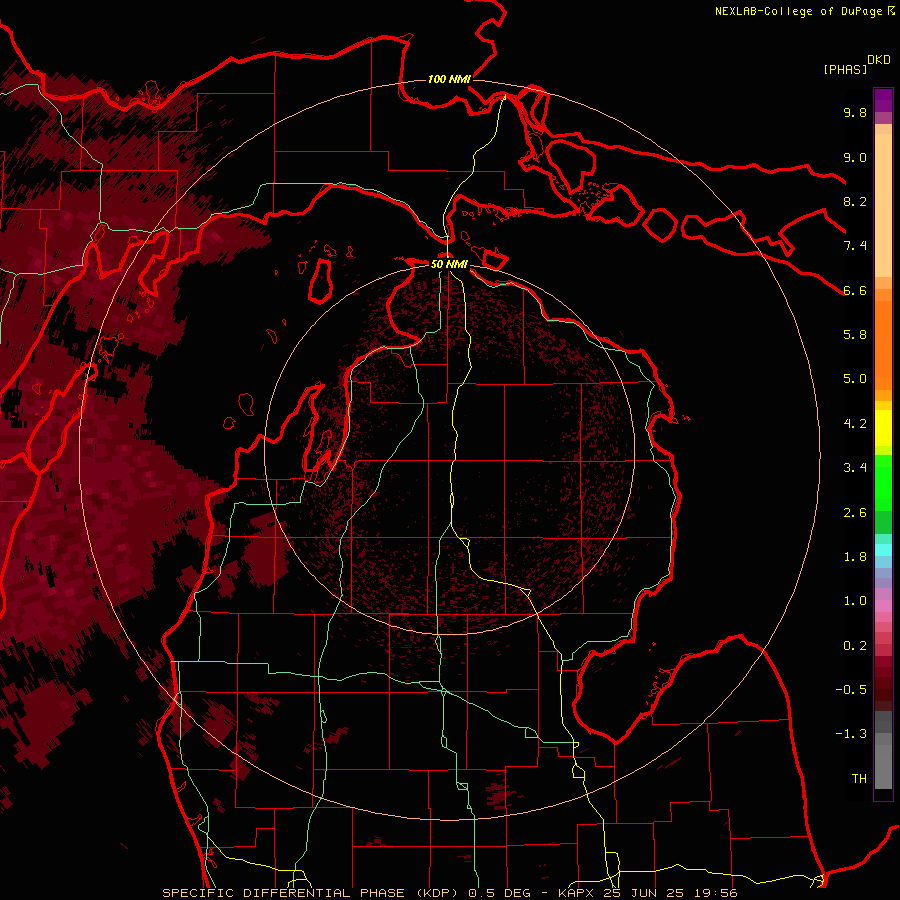
Task: Select the 2.6 scale value
Action: pos(855,513)
